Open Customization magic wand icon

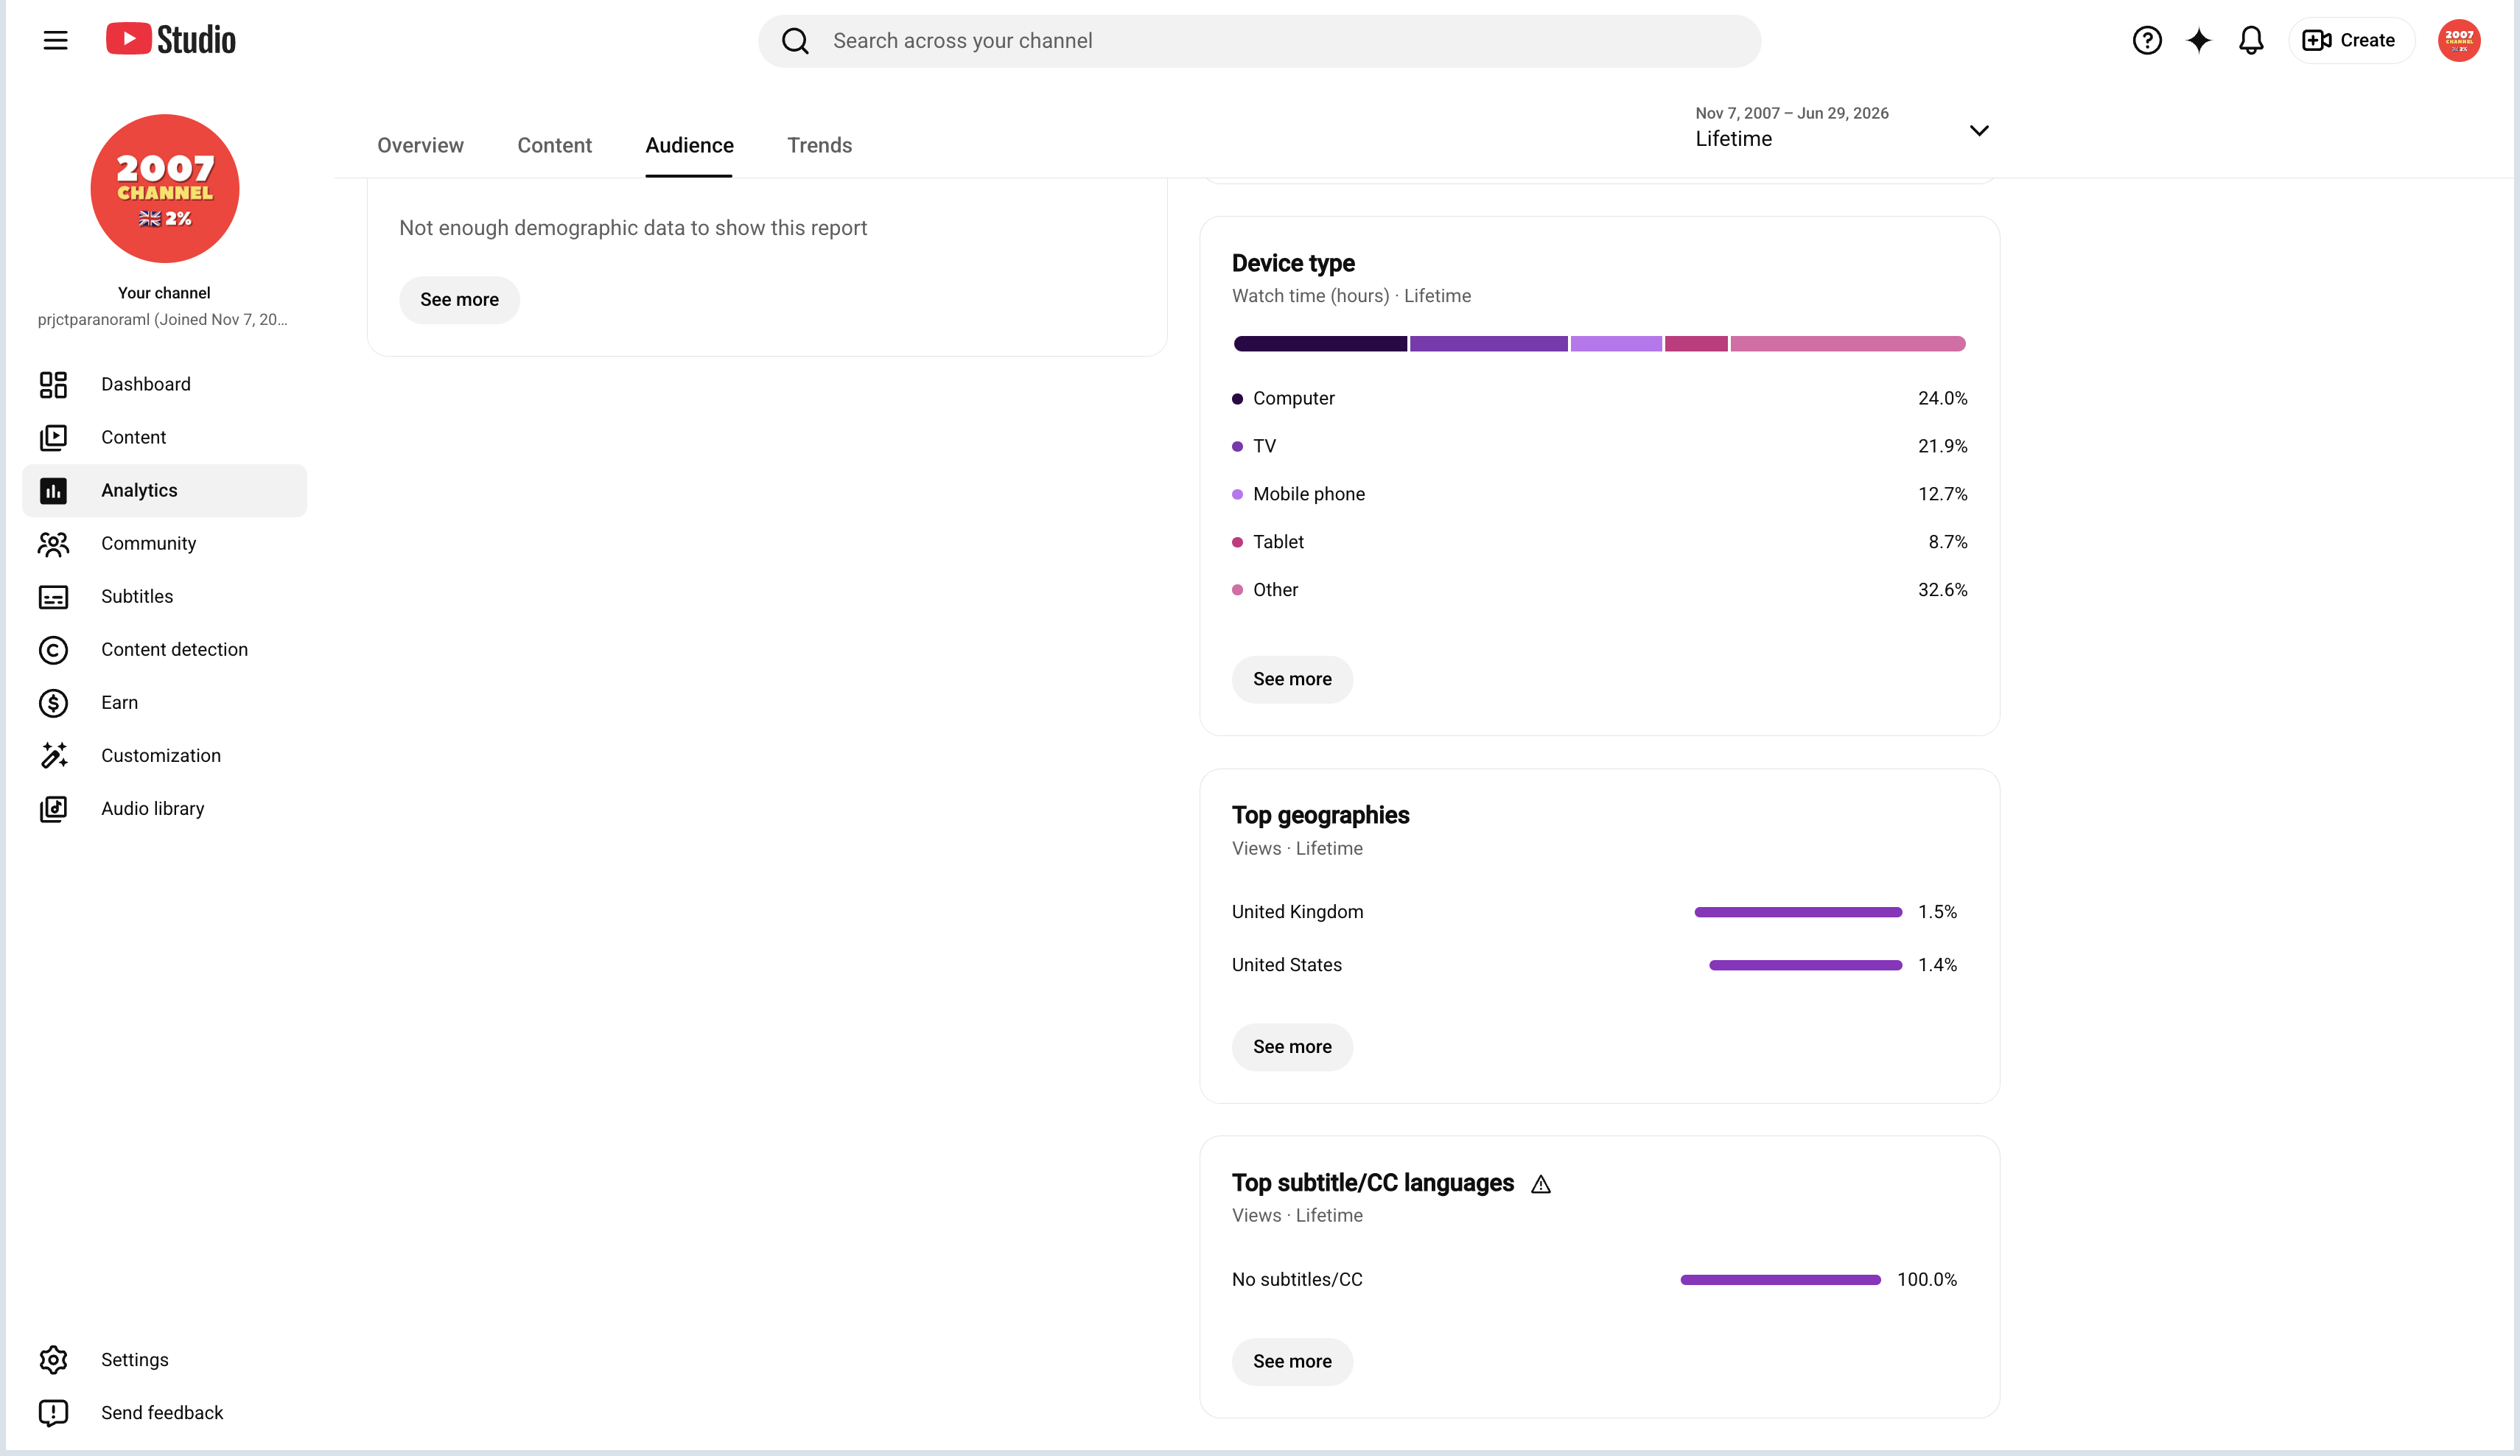pyautogui.click(x=53, y=755)
